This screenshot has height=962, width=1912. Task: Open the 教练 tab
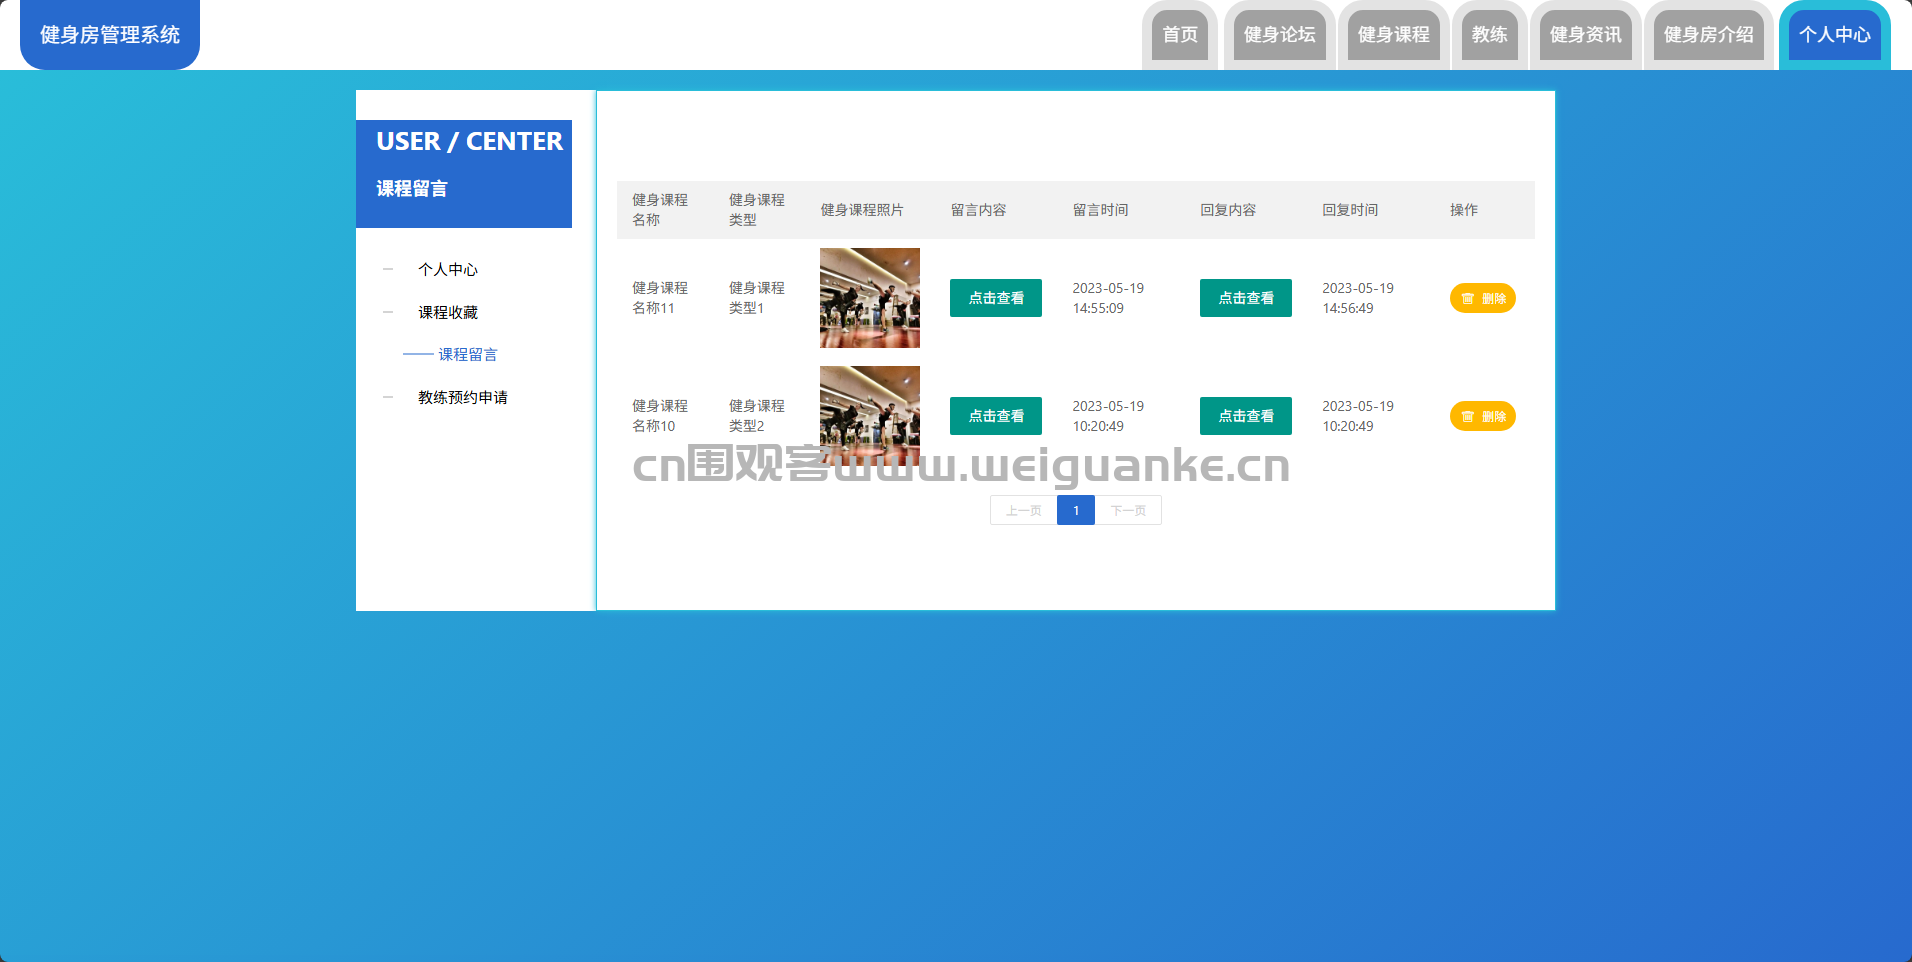click(x=1489, y=35)
